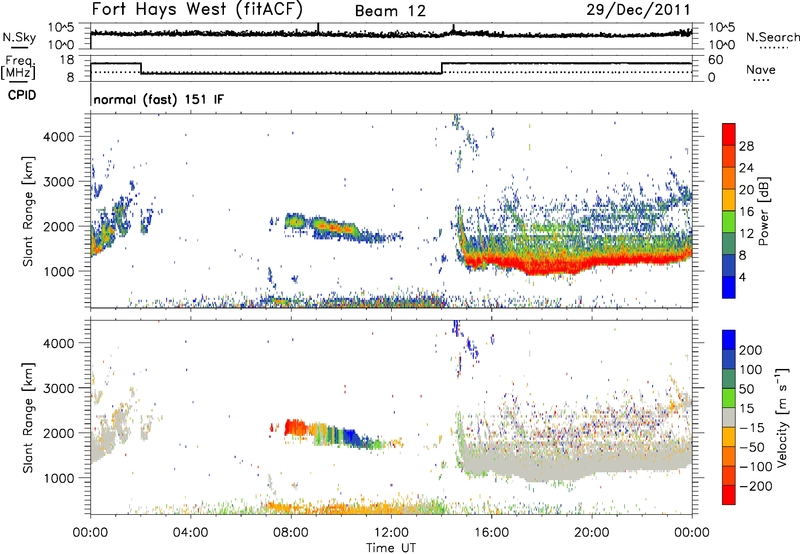Click the 'Nave' legend label
The image size is (800, 554).
tap(761, 69)
